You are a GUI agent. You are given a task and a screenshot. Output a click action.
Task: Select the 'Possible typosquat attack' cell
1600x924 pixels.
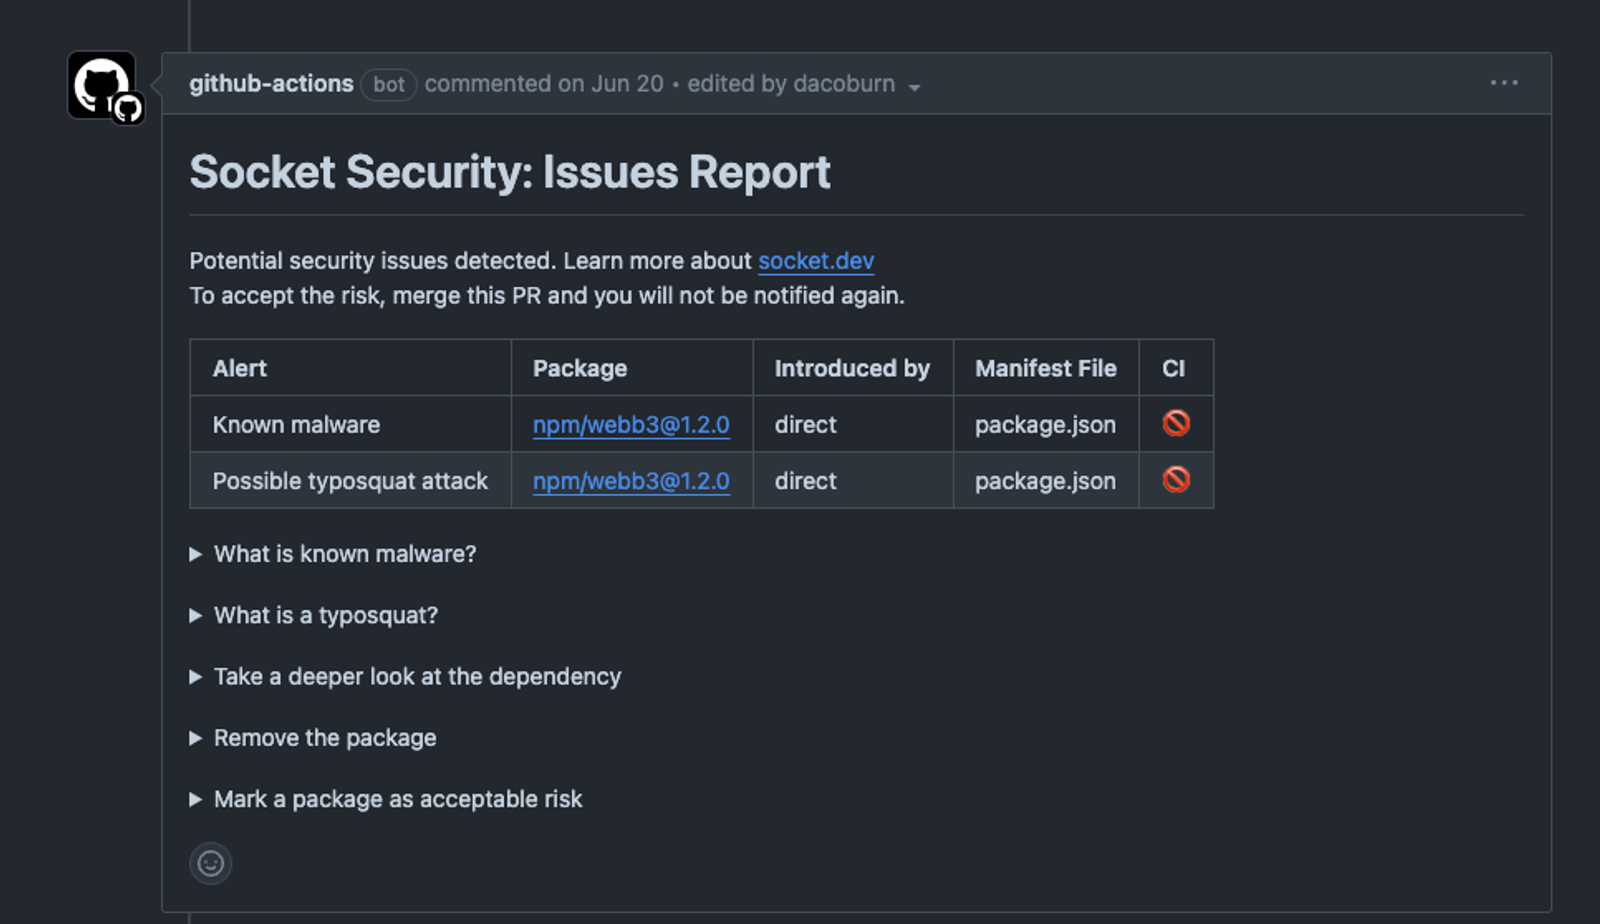click(351, 480)
